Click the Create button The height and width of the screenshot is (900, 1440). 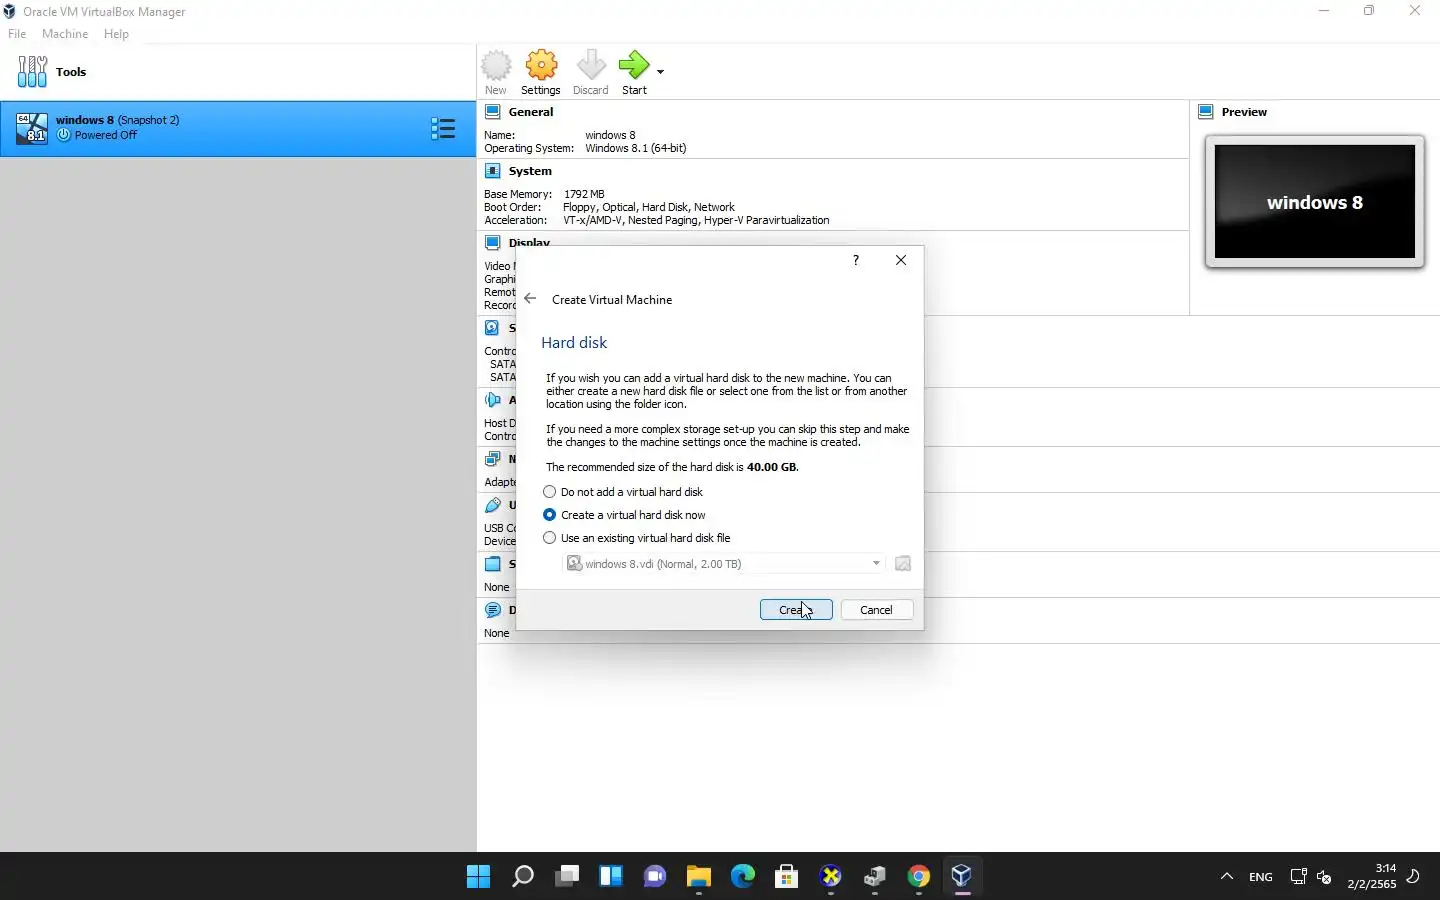tap(796, 610)
